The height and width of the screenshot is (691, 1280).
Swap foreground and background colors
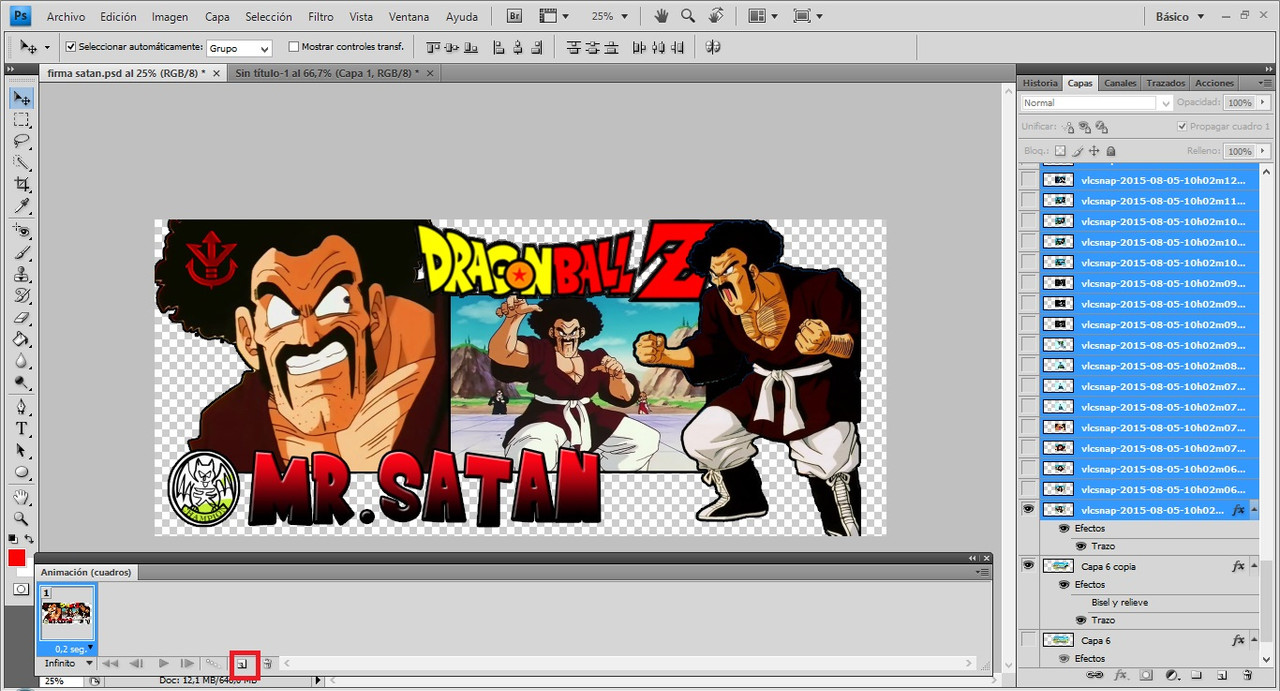[28, 540]
